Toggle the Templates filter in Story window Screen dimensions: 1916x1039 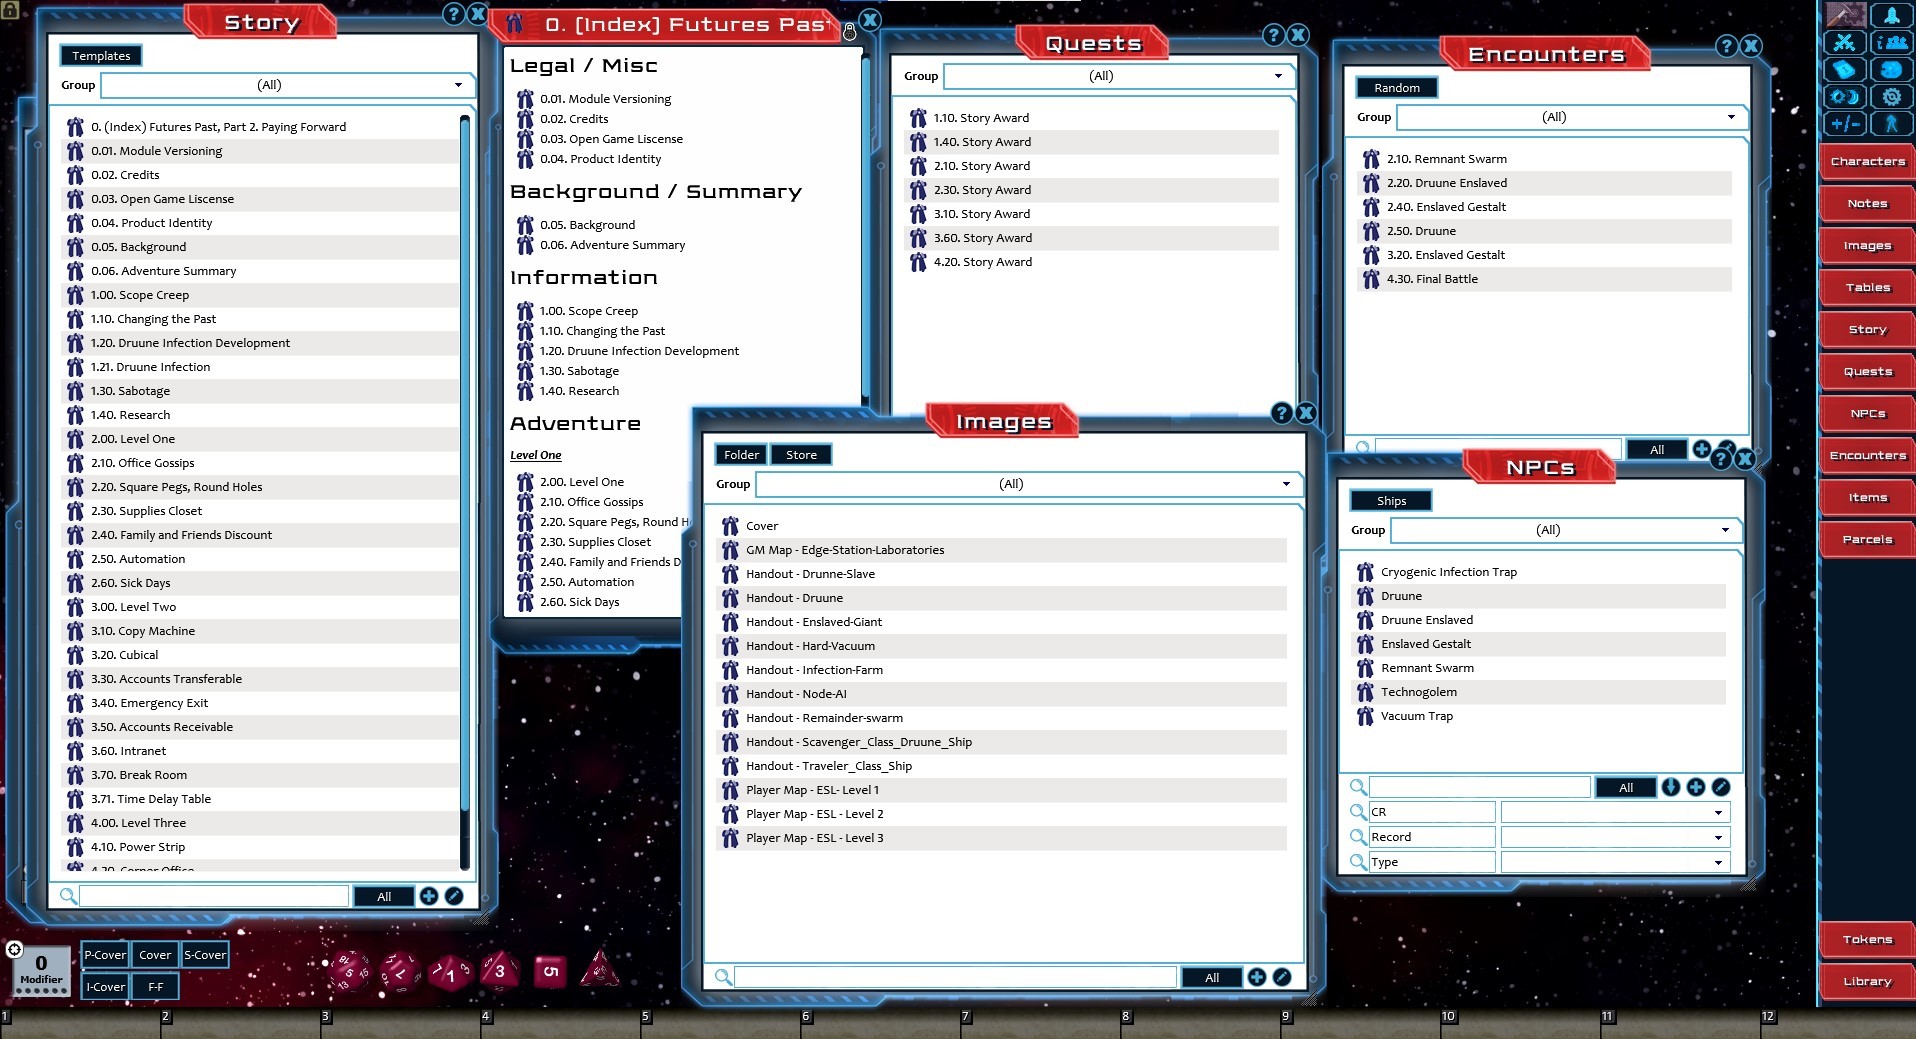tap(100, 55)
